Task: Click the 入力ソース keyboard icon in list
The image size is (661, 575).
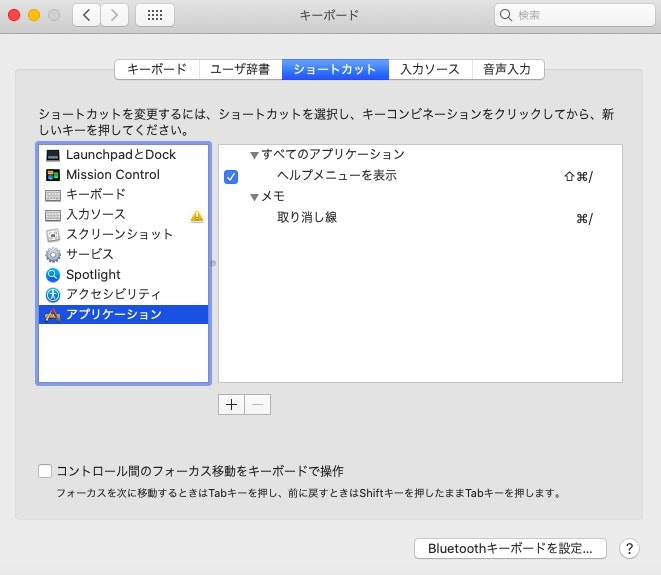Action: [53, 215]
